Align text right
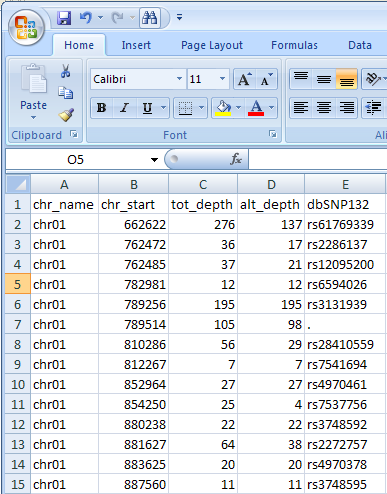The image size is (387, 494). [347, 108]
